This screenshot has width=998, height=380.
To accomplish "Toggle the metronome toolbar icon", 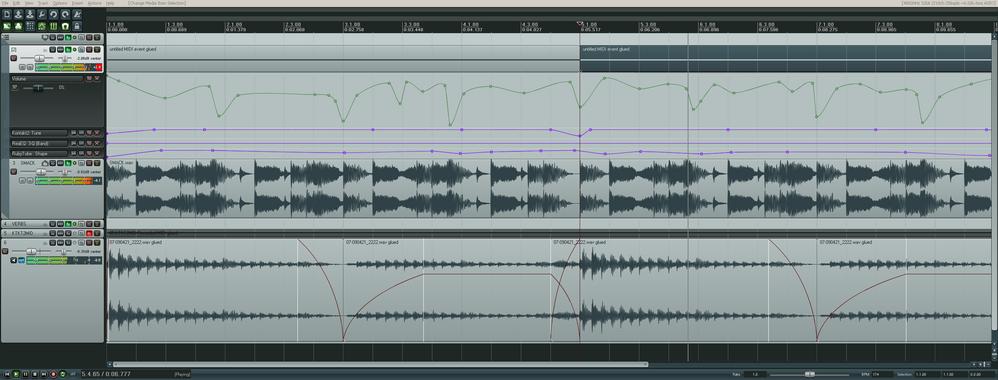I will click(76, 14).
